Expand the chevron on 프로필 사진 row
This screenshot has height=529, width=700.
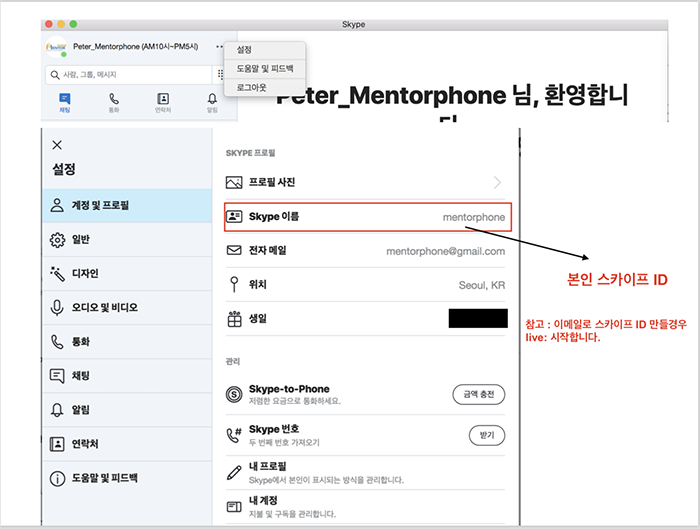click(x=497, y=182)
